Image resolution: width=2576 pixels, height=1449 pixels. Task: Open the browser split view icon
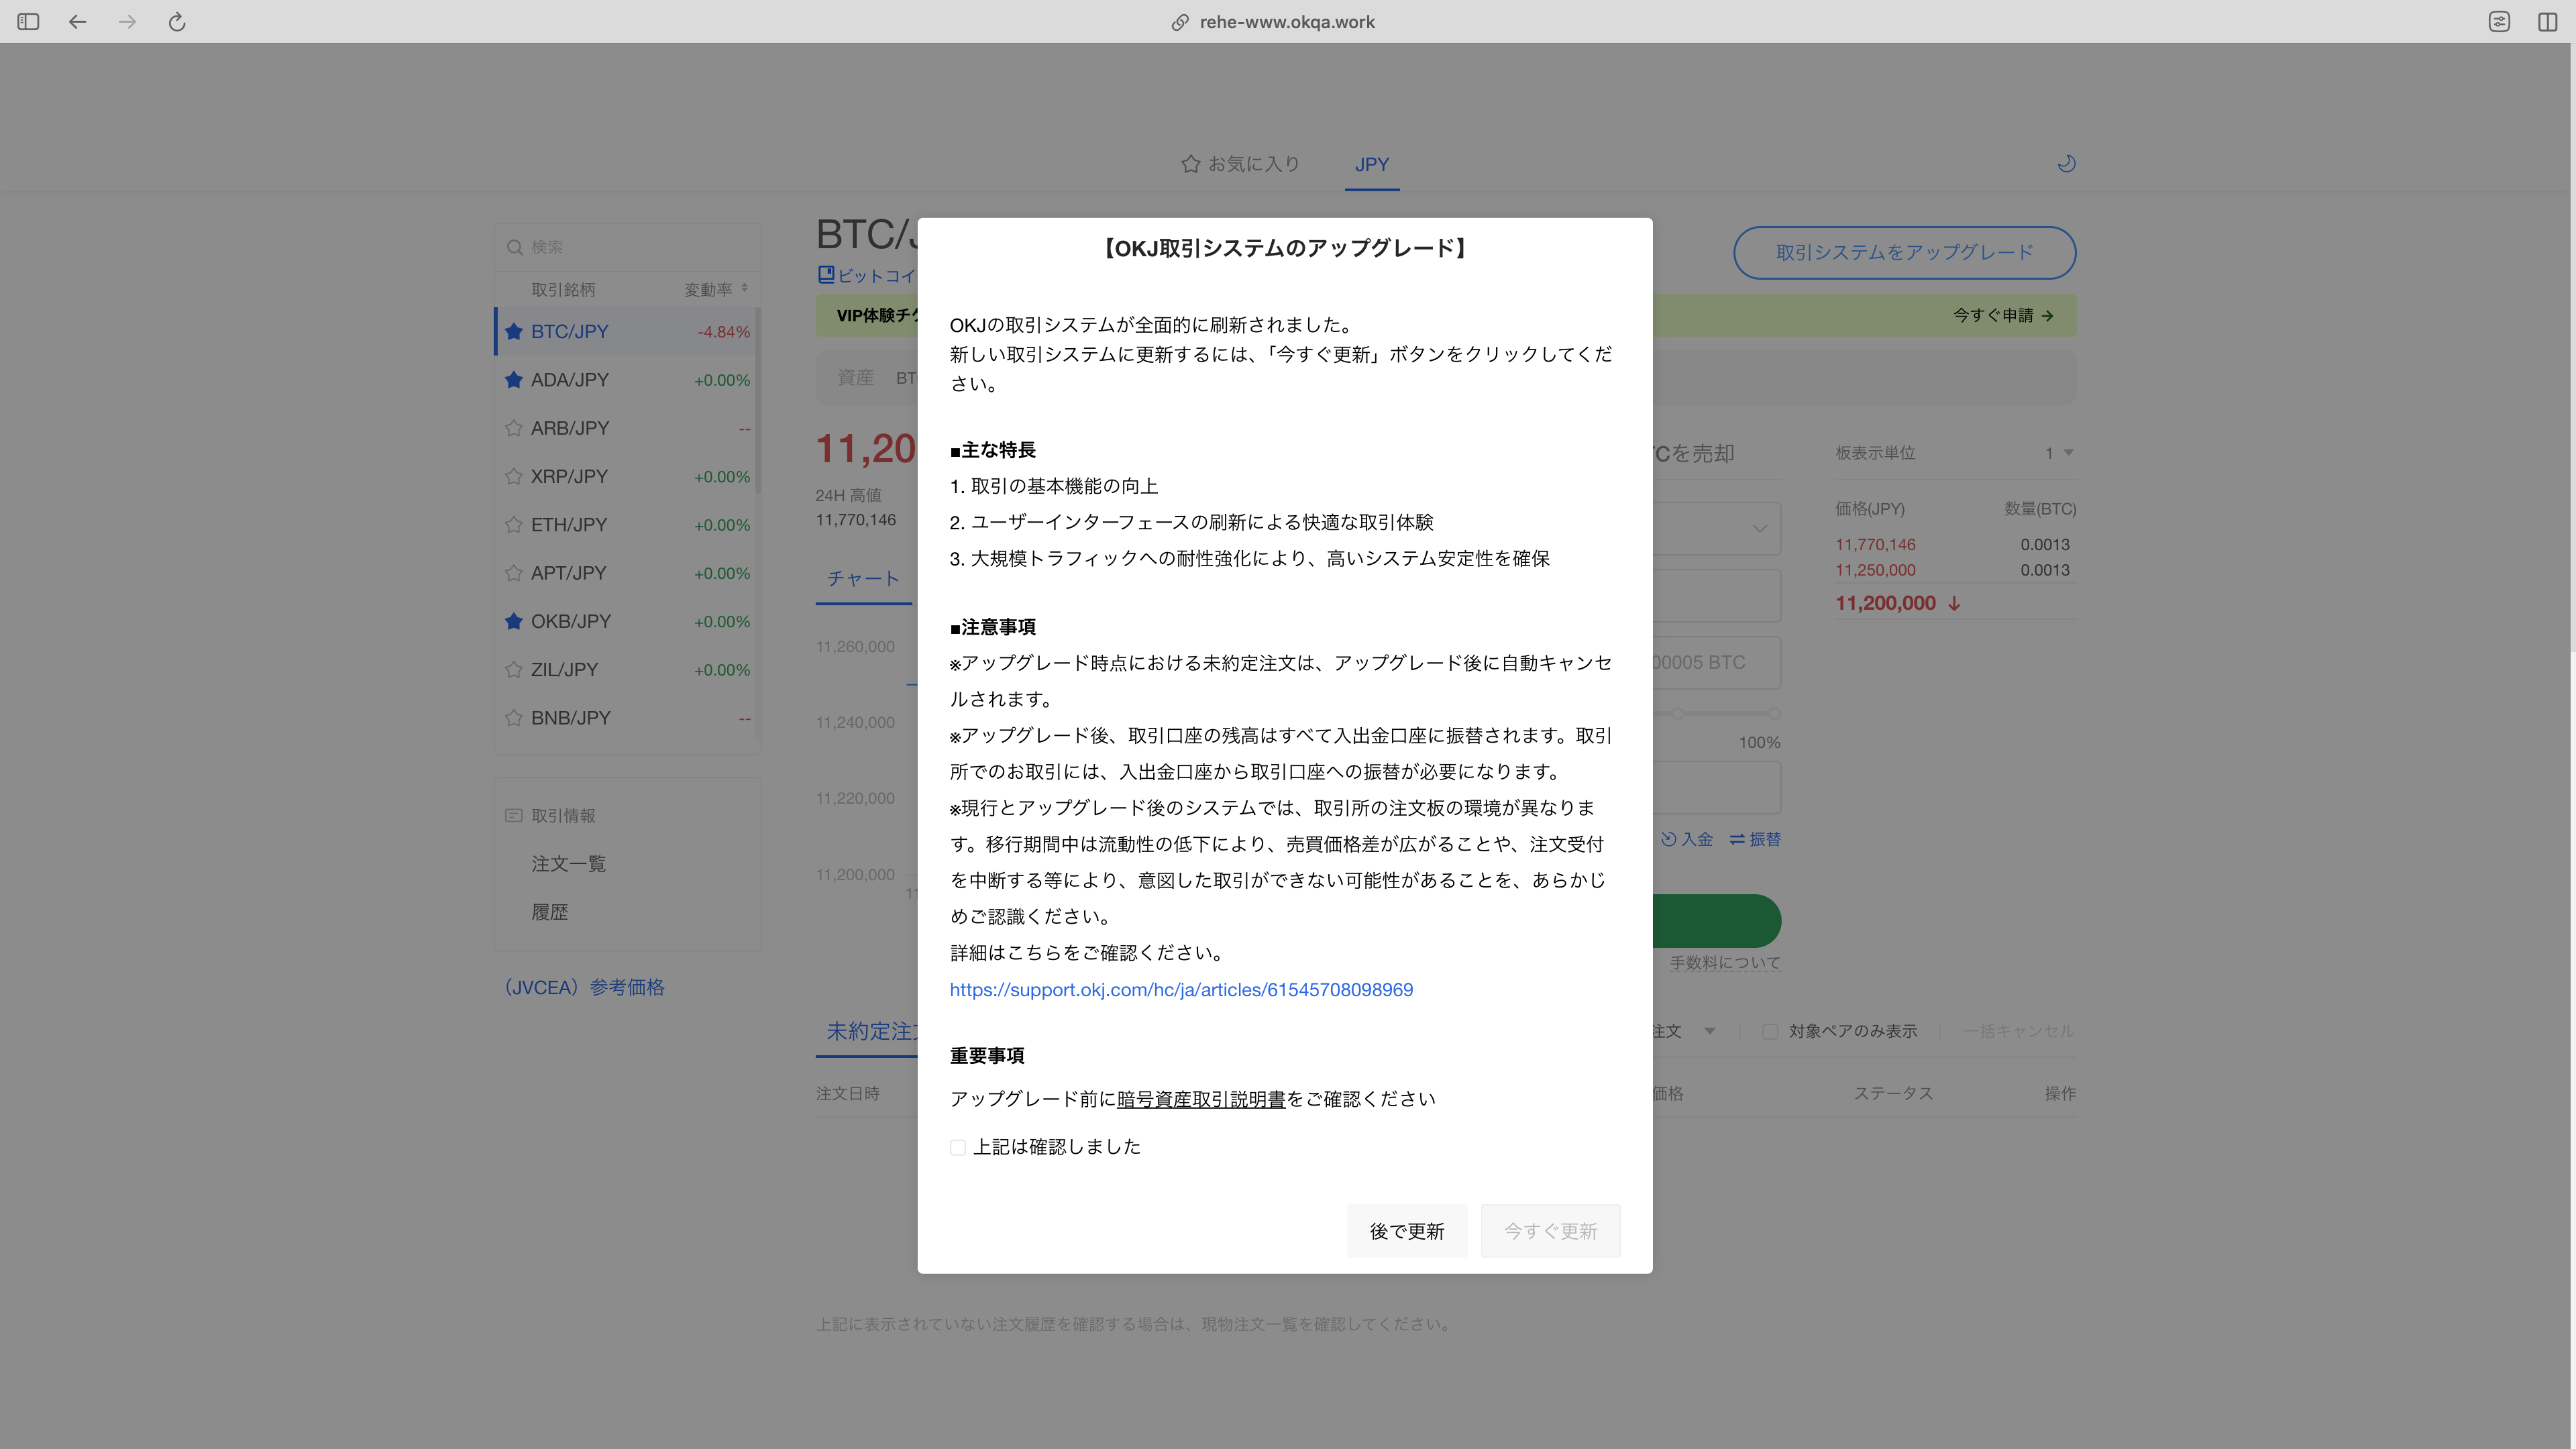(2547, 22)
